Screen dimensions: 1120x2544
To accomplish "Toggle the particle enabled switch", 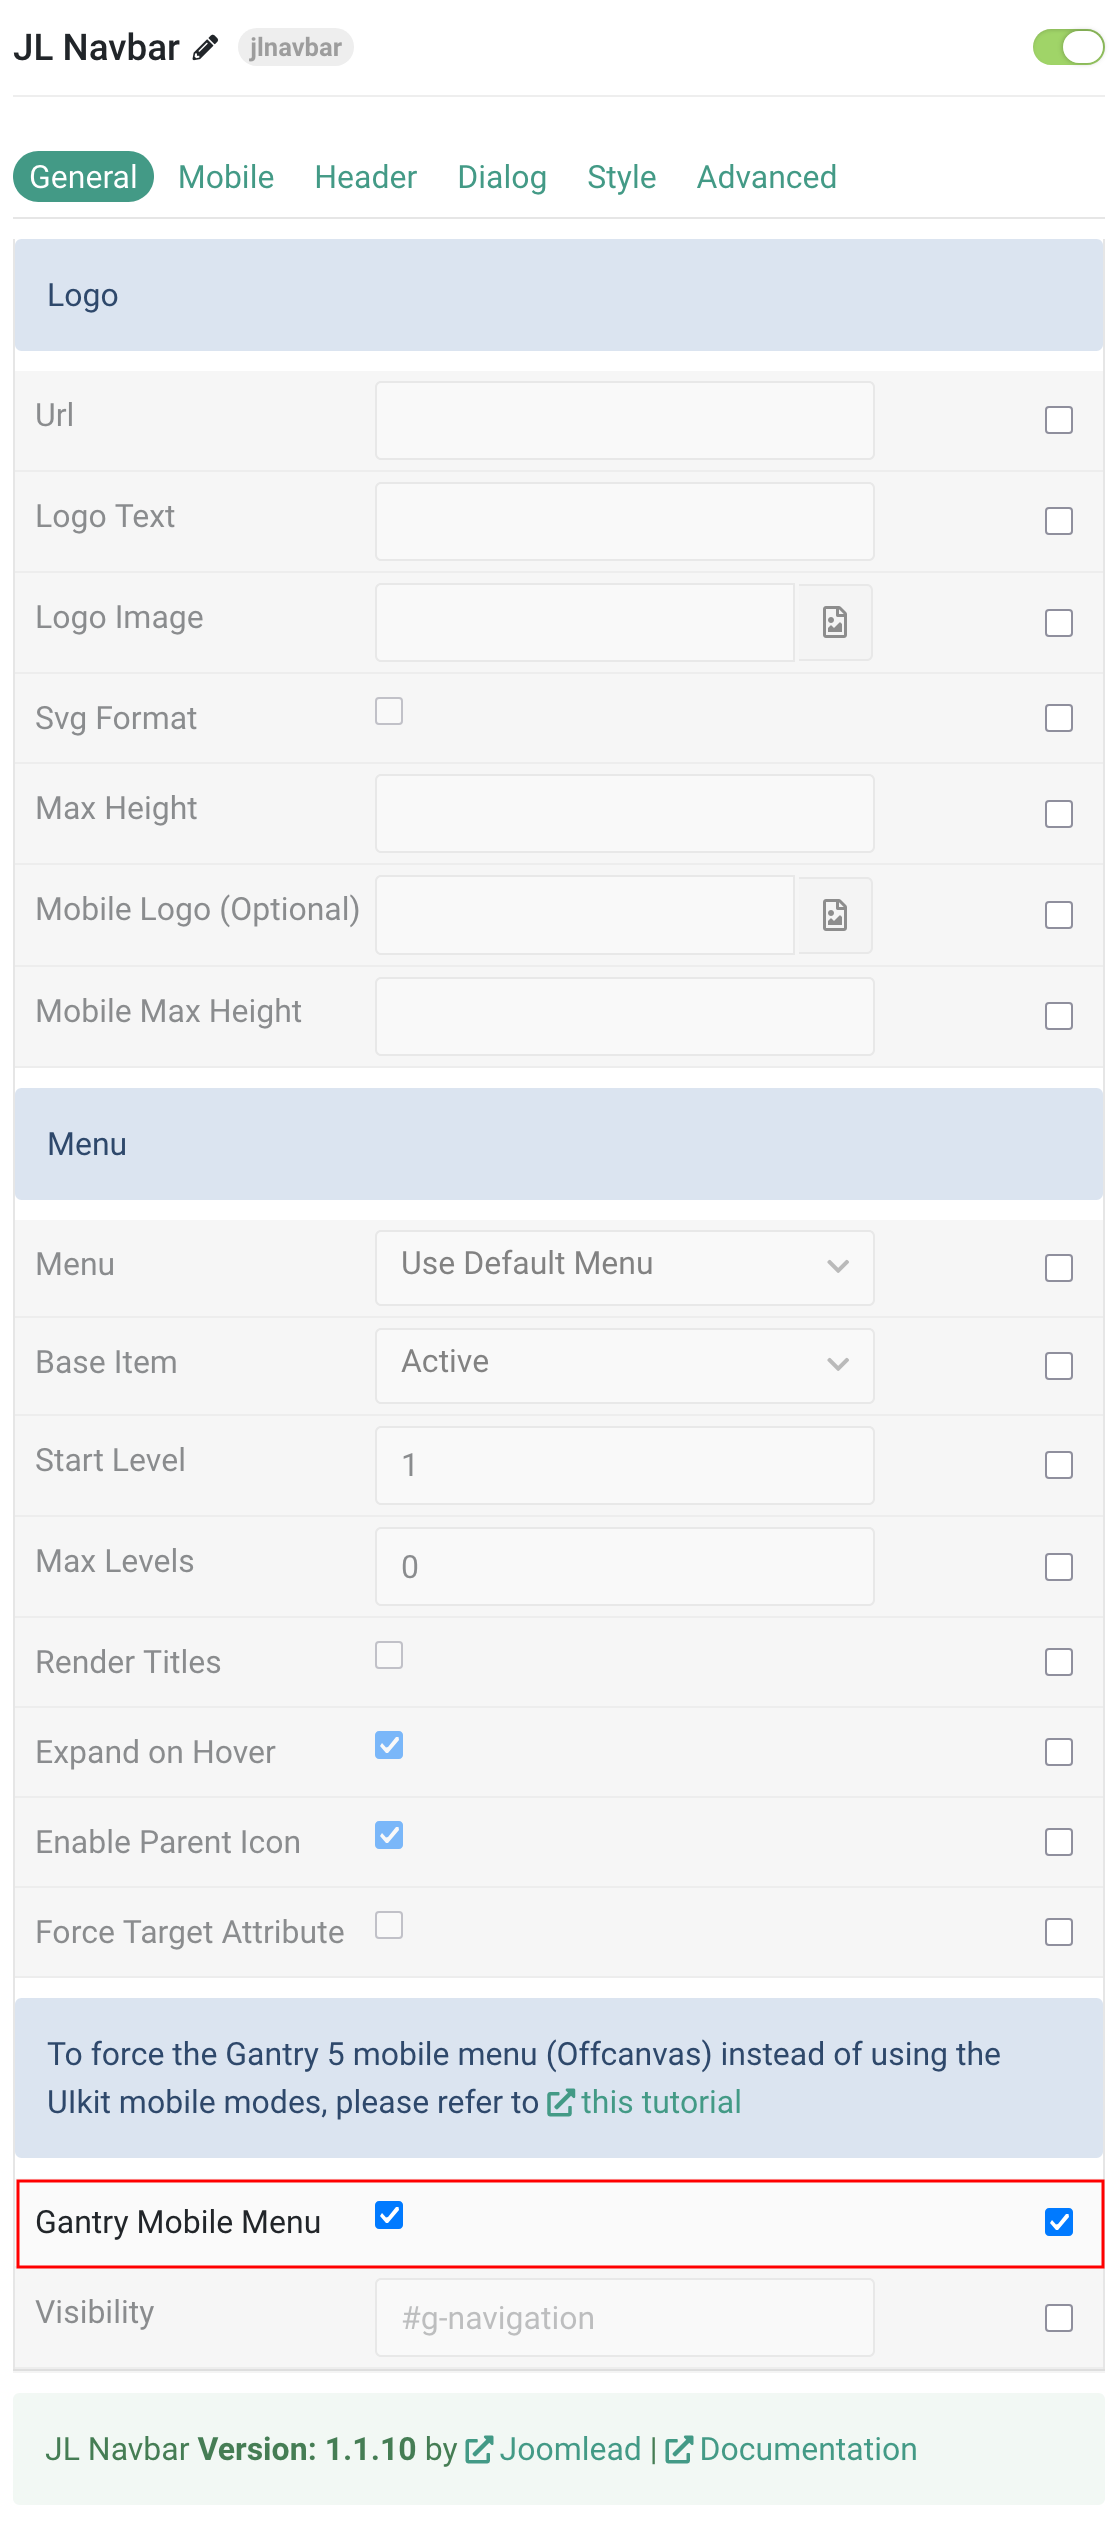I will click(x=1068, y=47).
